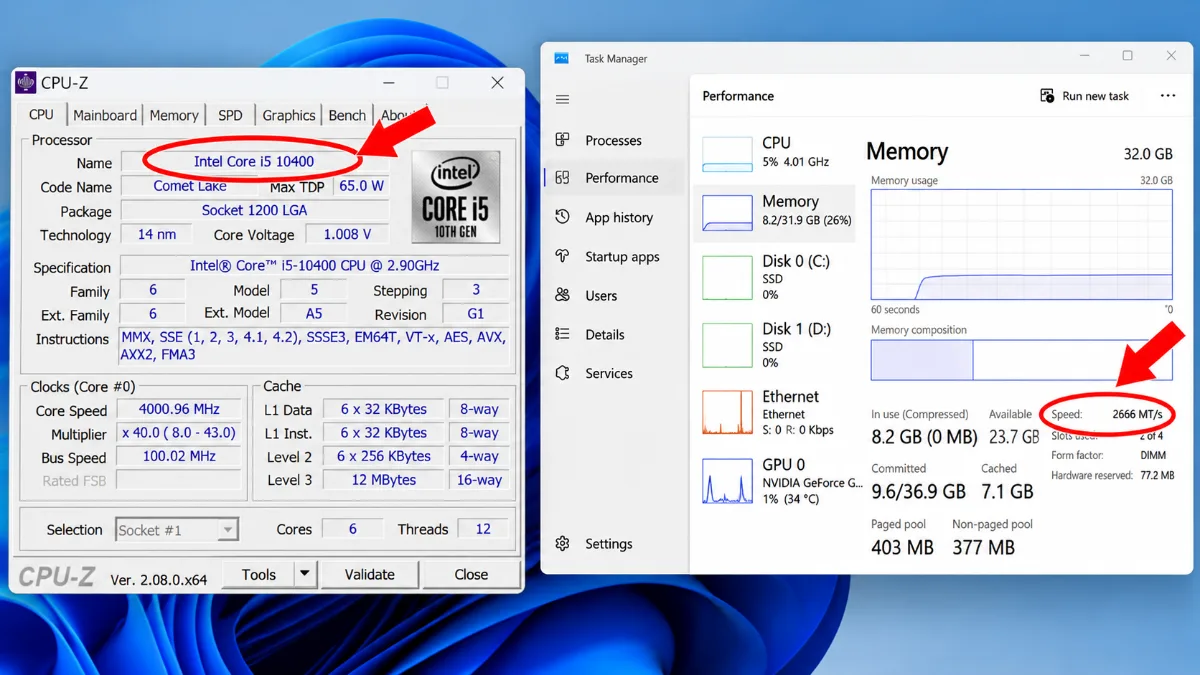Click the Startup apps gauge icon
This screenshot has width=1200, height=675.
tap(562, 256)
